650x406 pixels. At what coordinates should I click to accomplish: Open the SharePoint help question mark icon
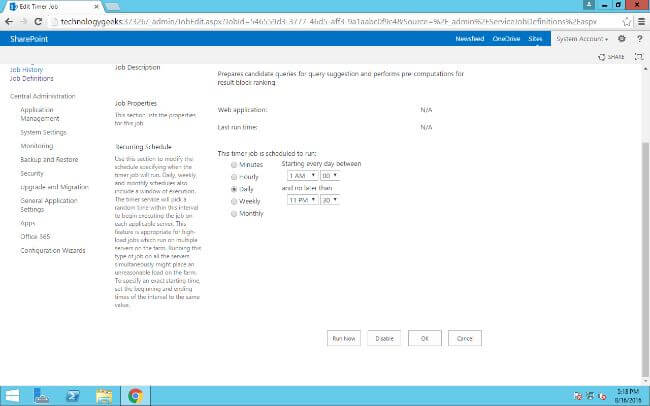click(x=640, y=39)
